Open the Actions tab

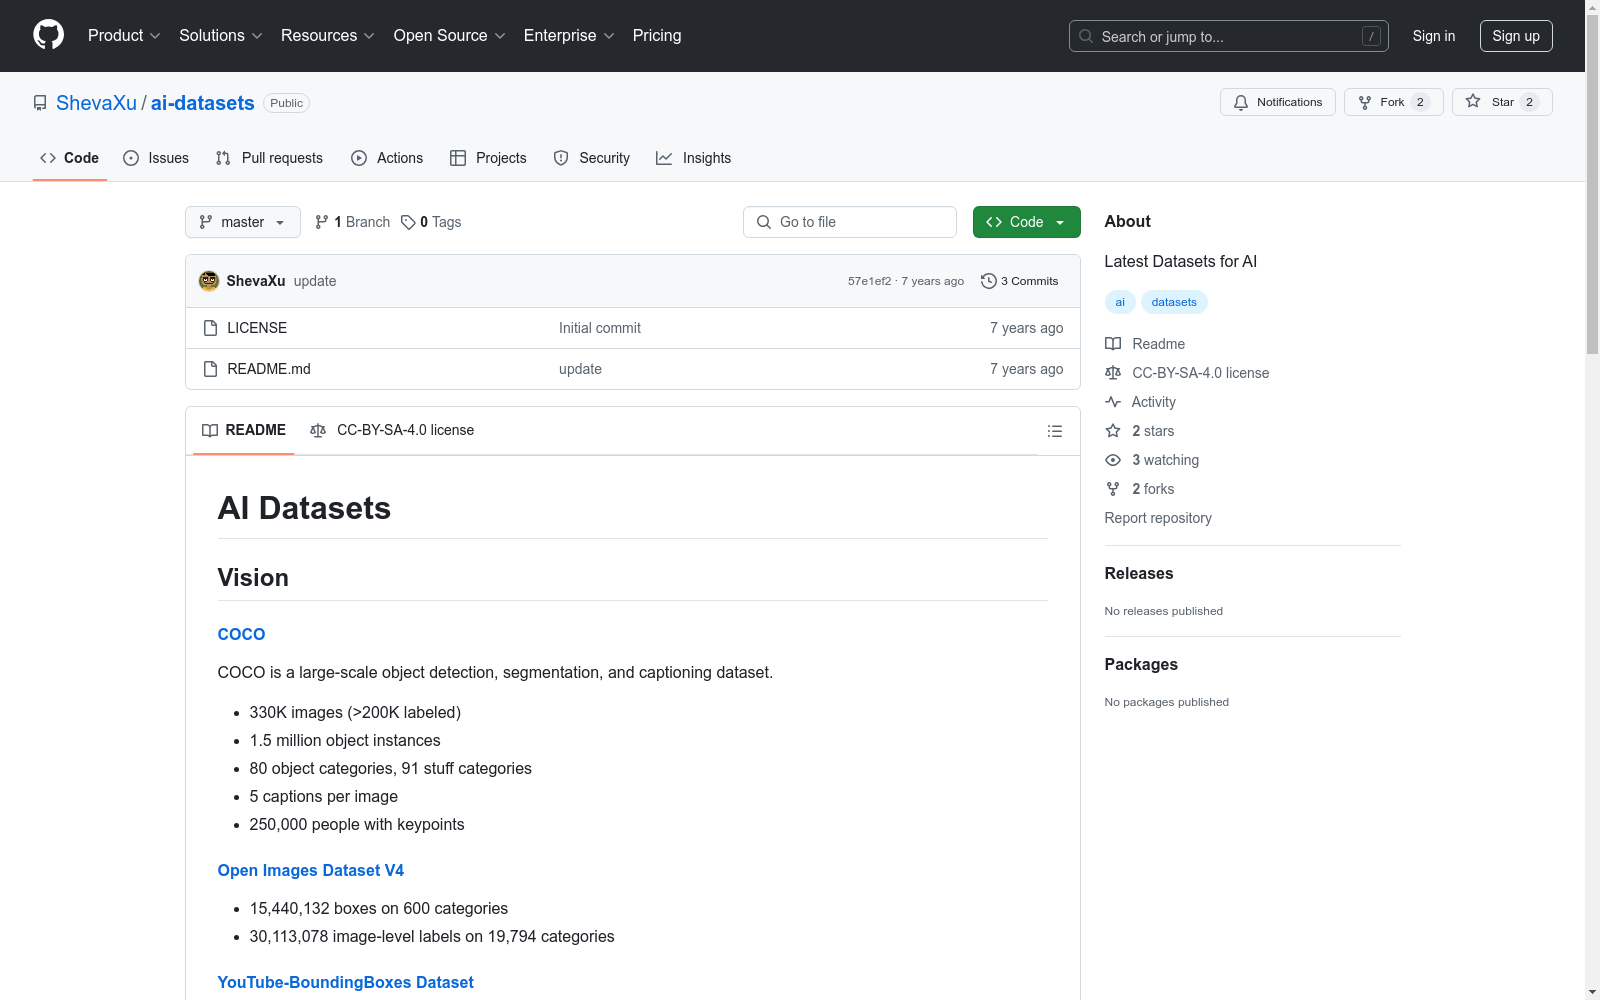click(387, 158)
